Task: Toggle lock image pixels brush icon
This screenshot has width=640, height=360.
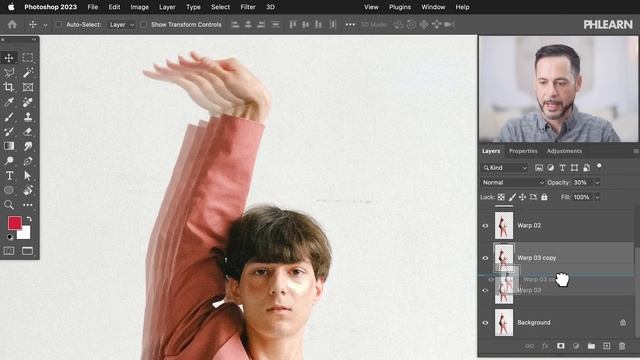Action: pos(512,197)
